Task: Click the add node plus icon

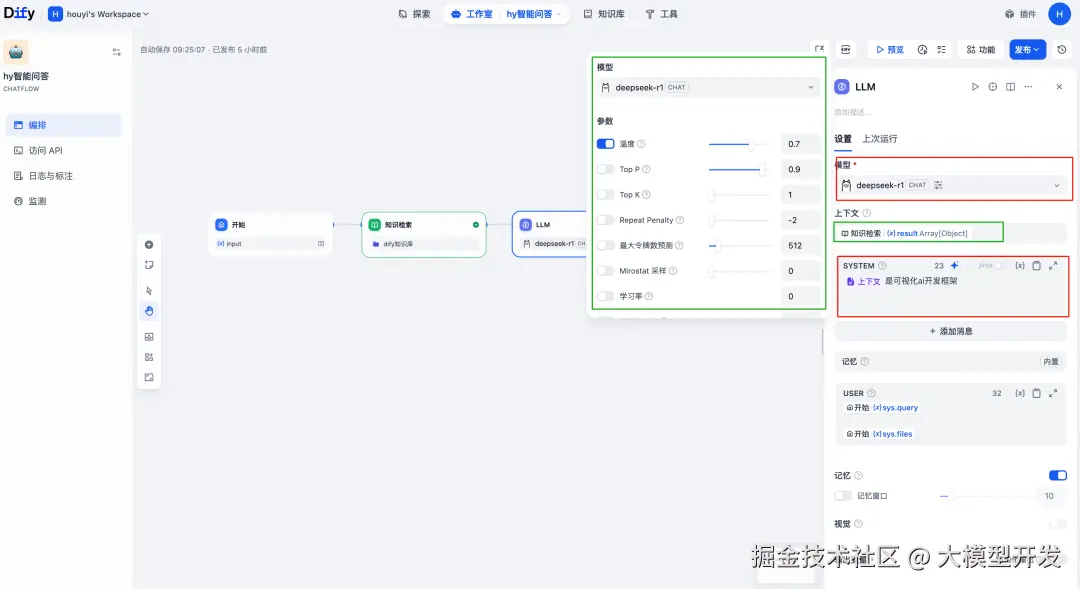Action: (149, 245)
